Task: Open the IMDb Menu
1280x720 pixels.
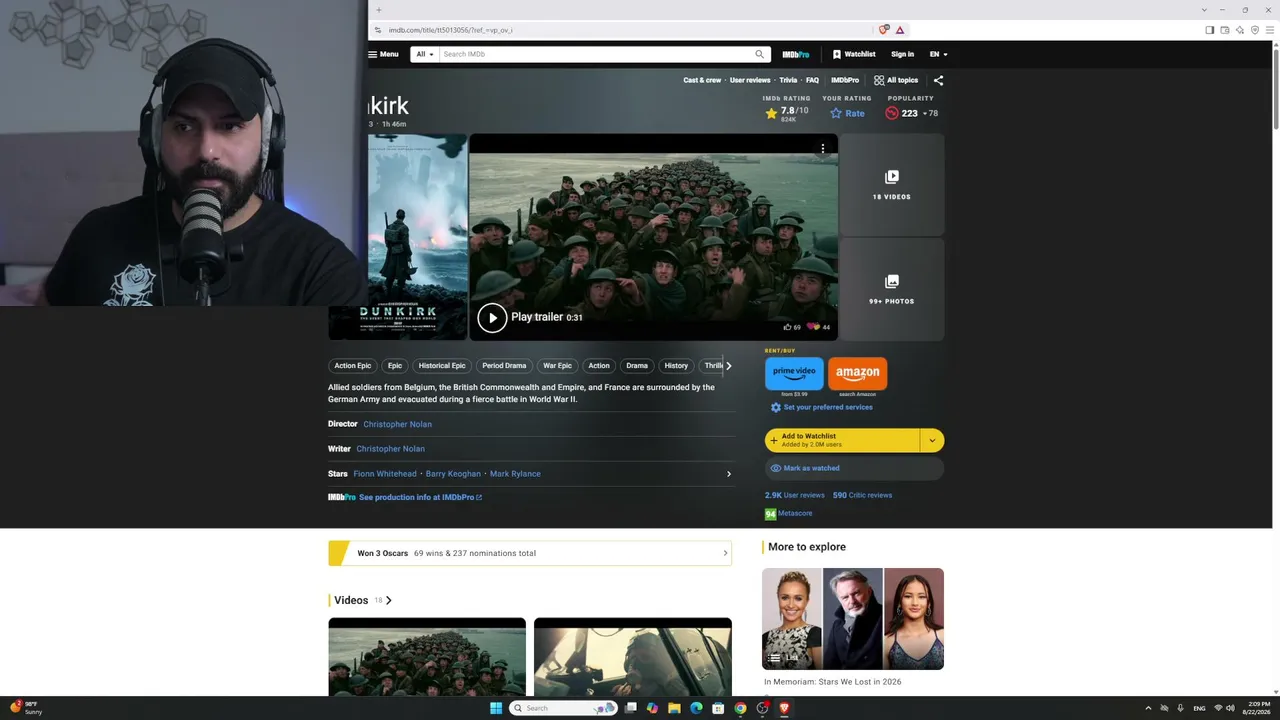Action: 383,54
